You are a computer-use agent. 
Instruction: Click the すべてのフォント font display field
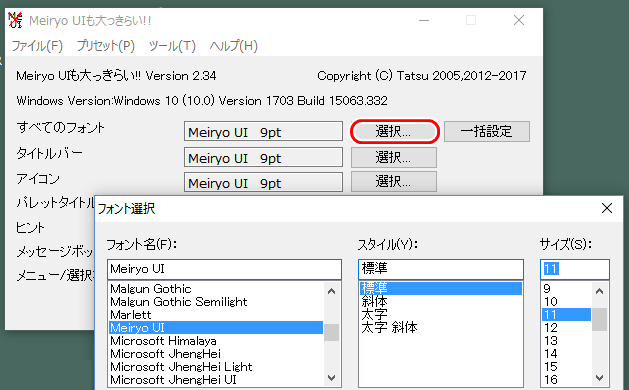tap(263, 131)
